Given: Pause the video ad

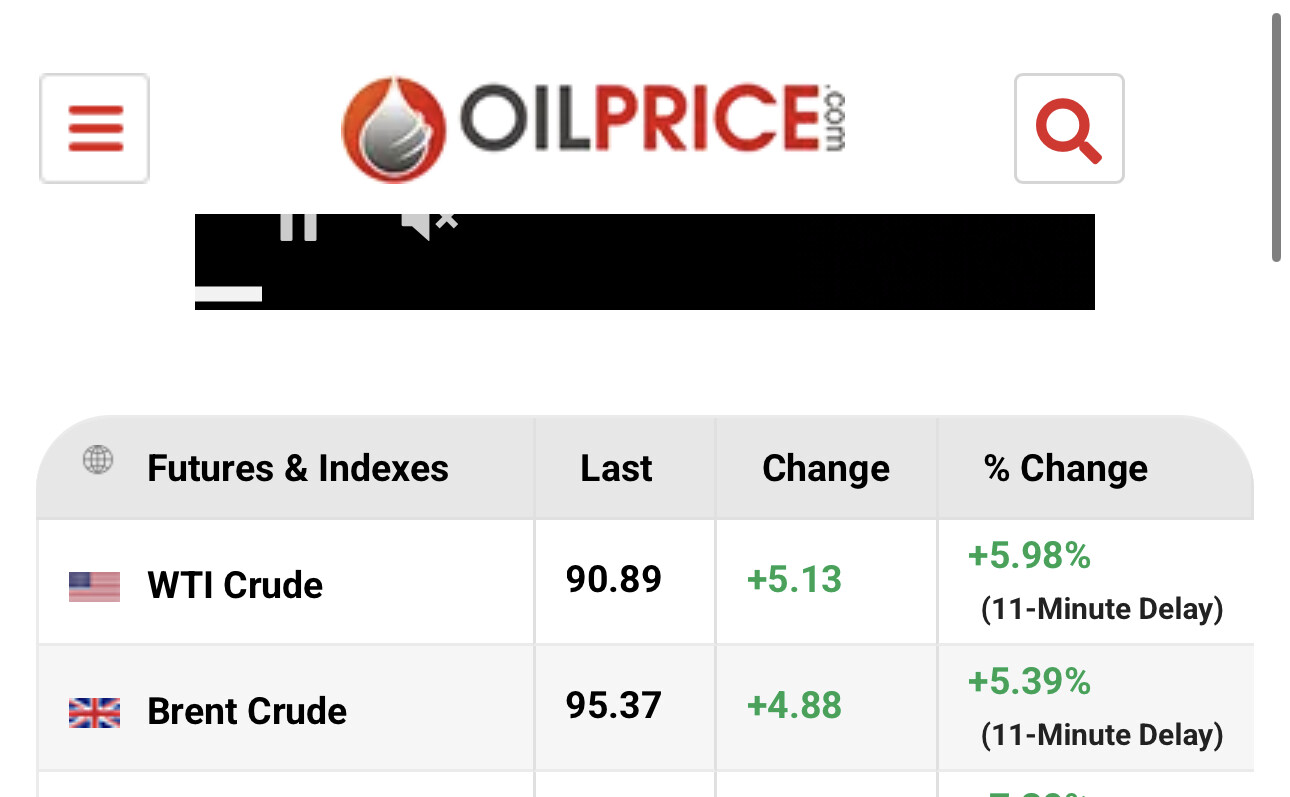Looking at the screenshot, I should (x=298, y=226).
